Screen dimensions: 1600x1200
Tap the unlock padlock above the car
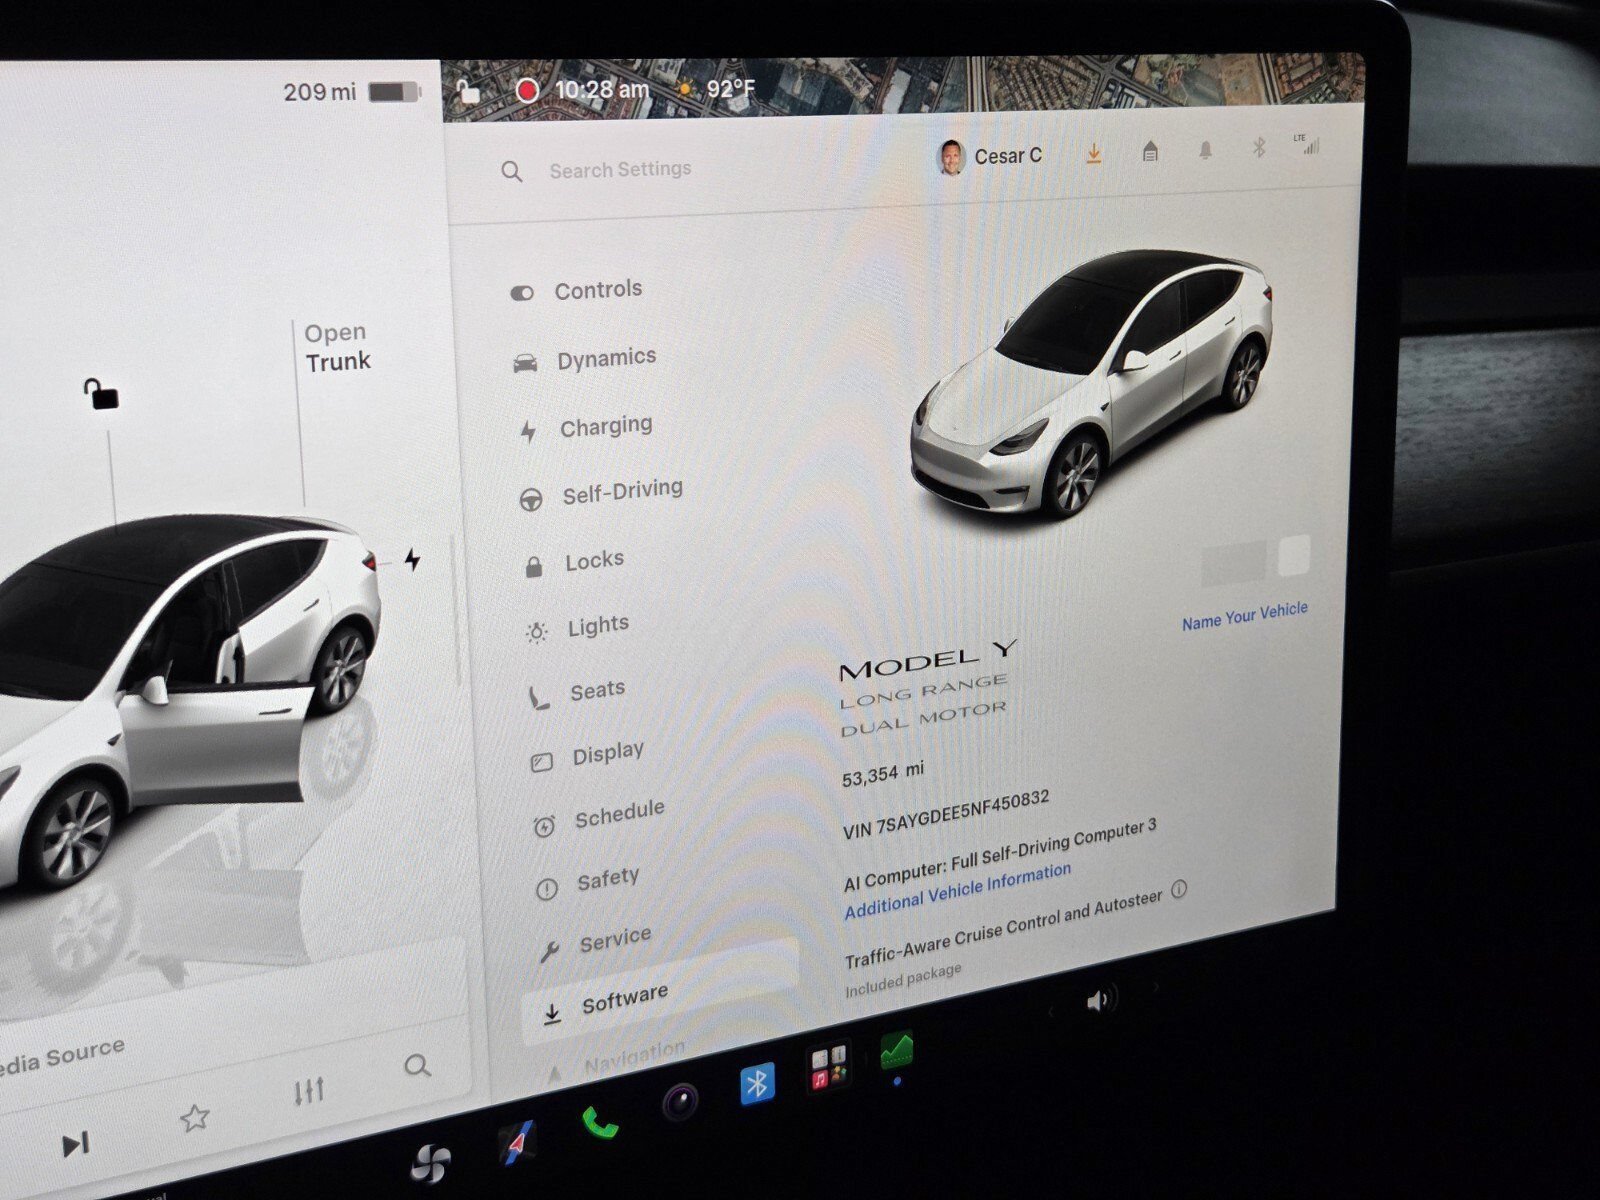(x=100, y=394)
